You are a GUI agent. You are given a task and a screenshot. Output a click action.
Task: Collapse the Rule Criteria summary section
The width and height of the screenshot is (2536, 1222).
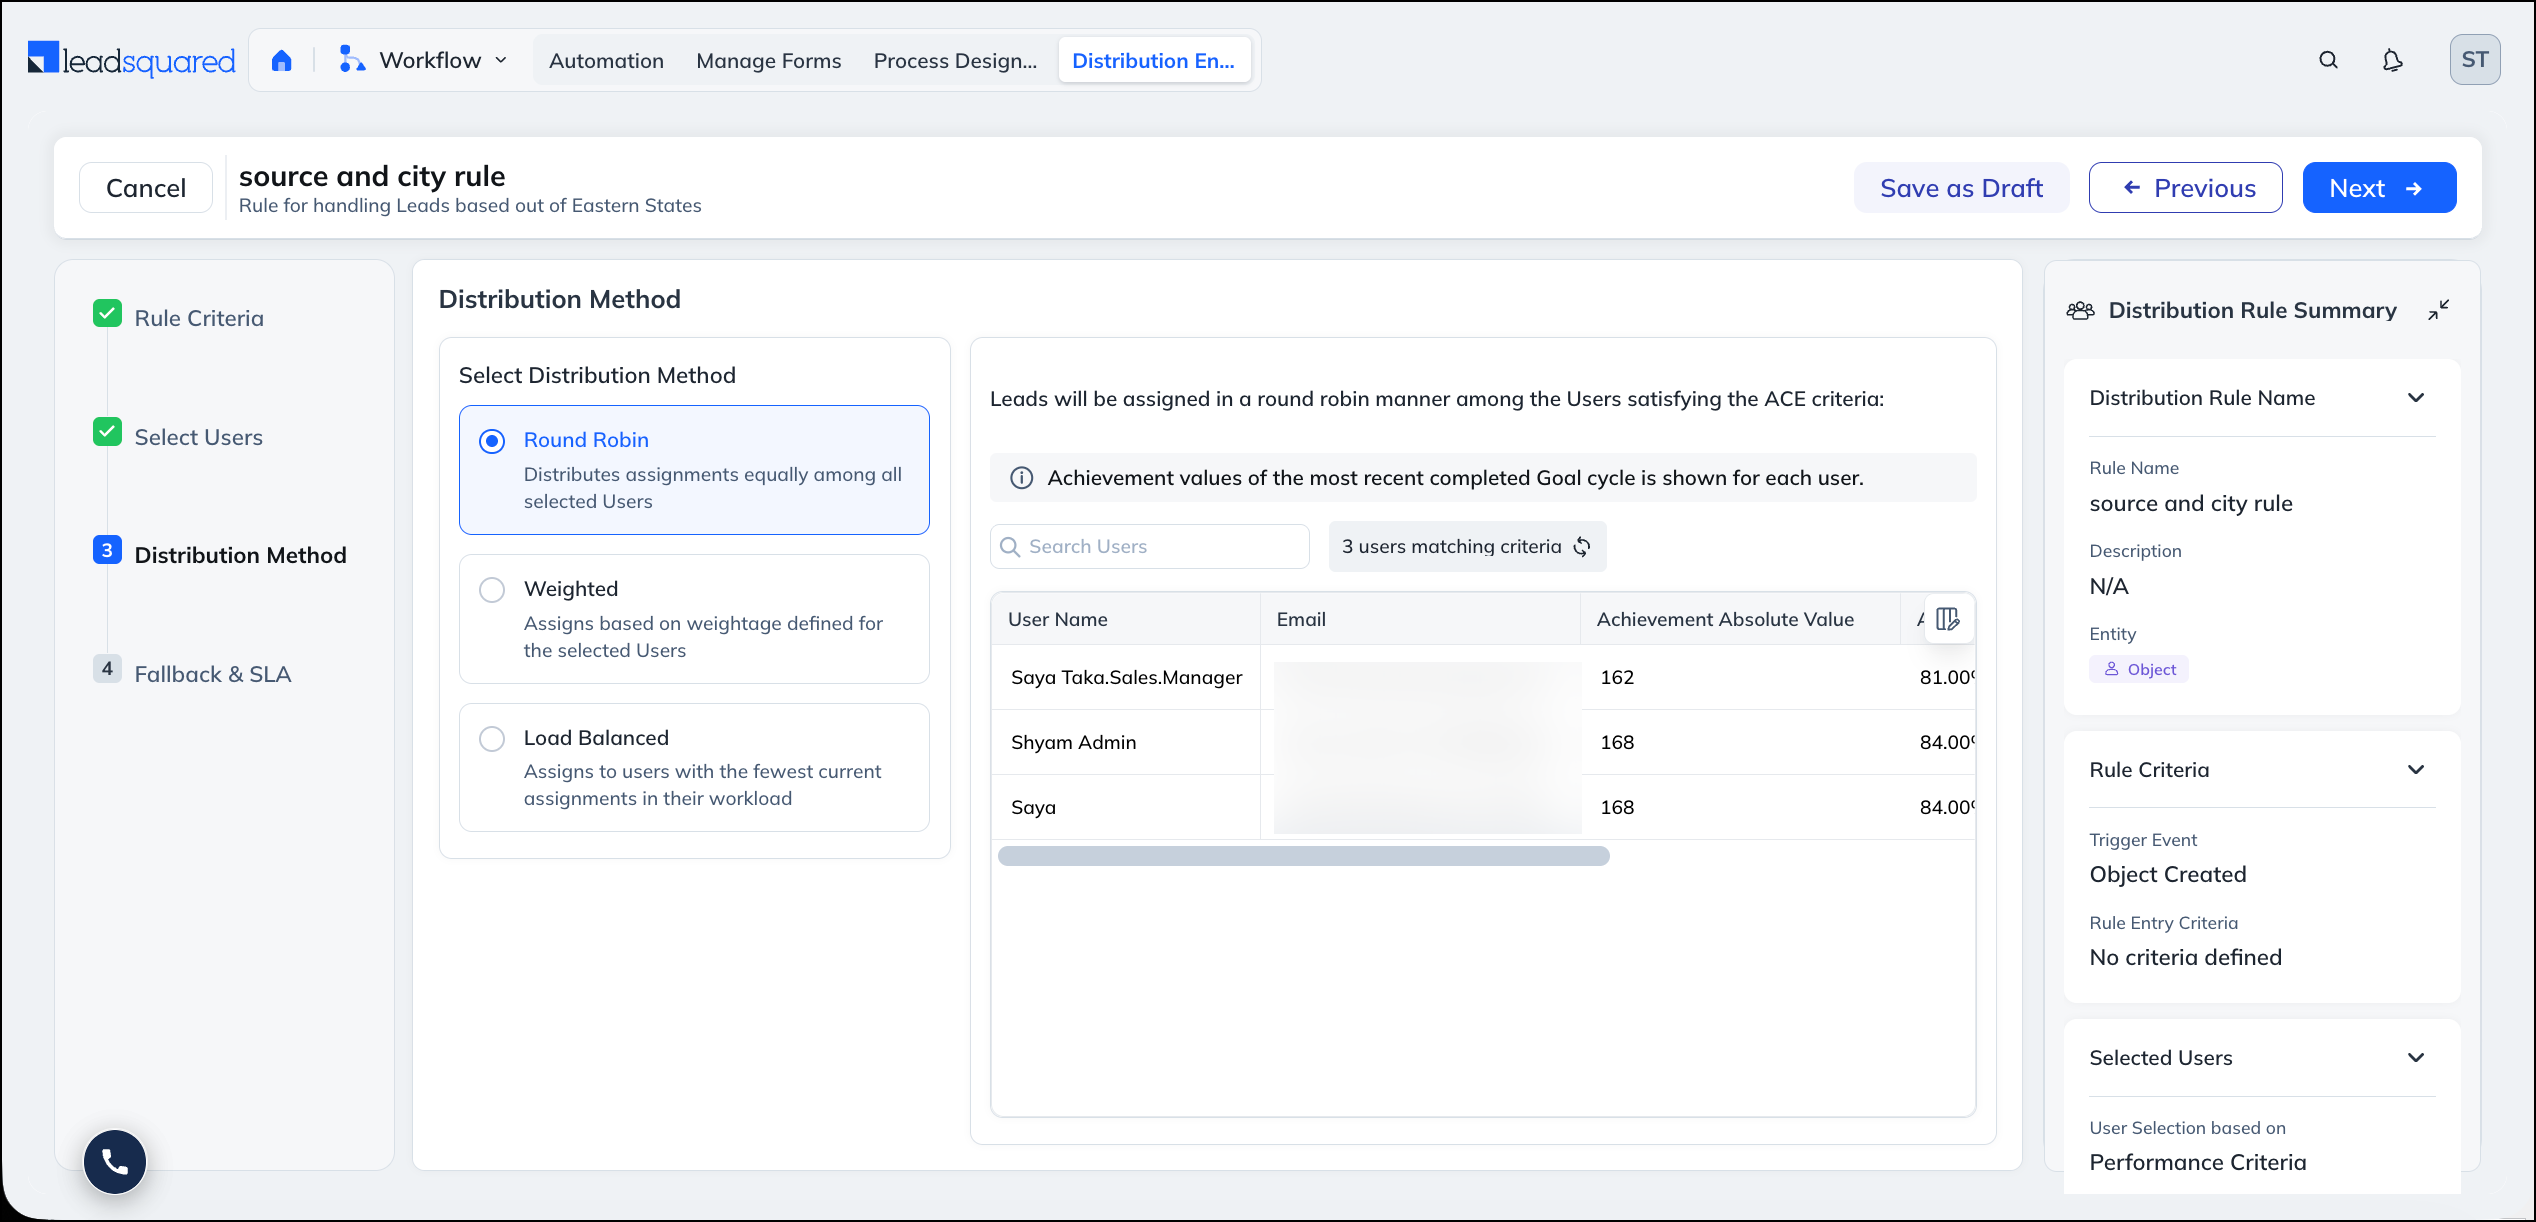tap(2416, 770)
